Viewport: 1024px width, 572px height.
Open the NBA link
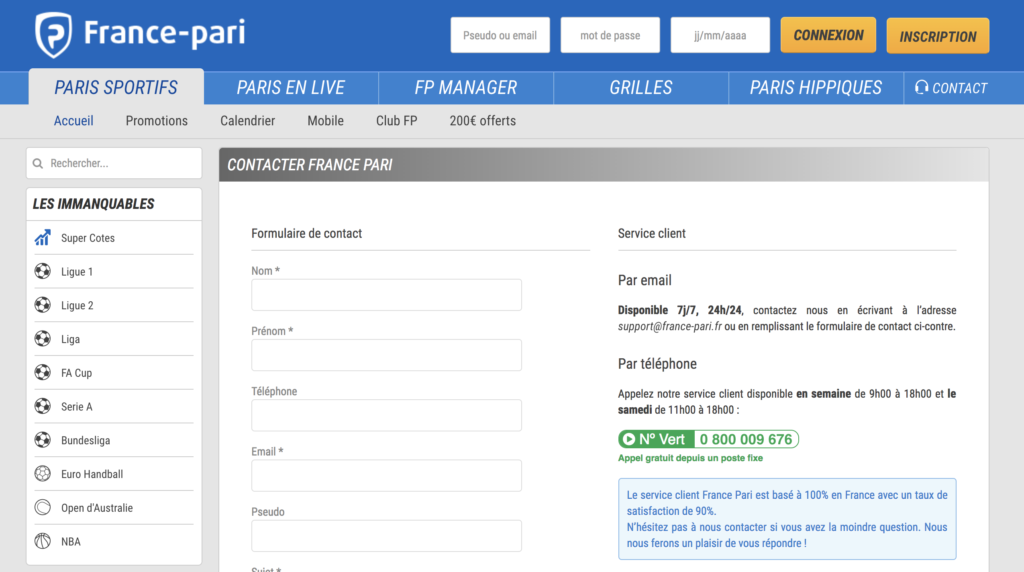(x=71, y=541)
